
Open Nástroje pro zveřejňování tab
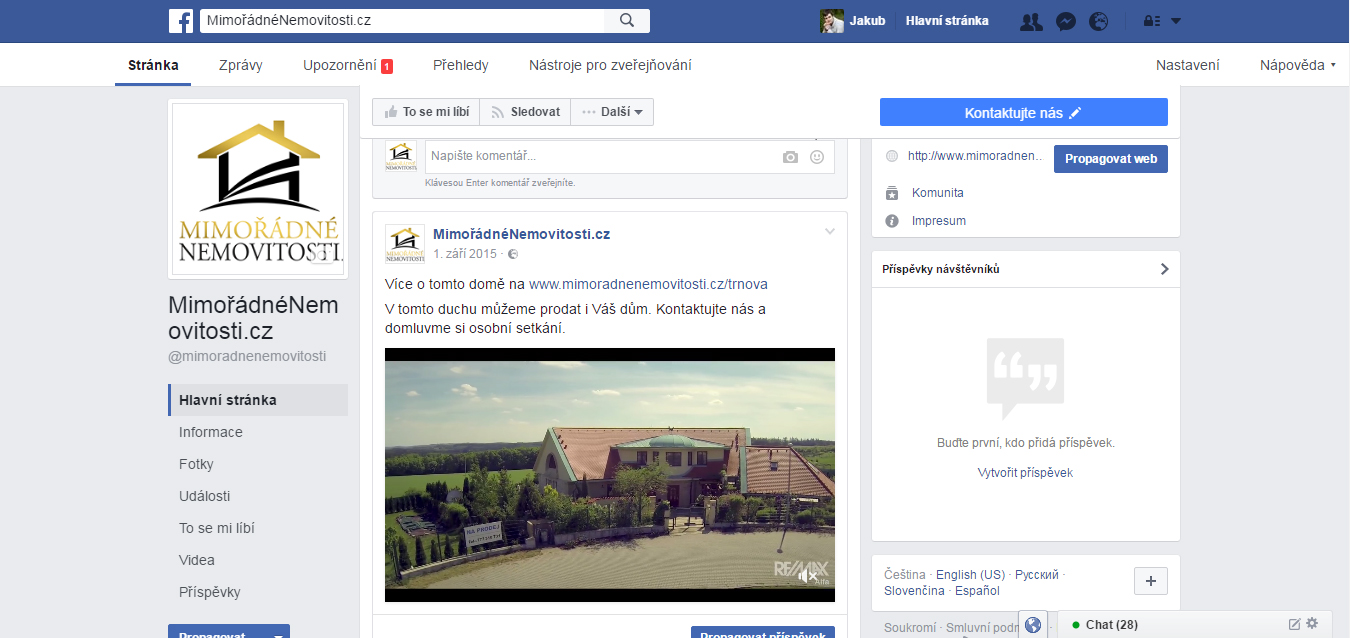coord(610,66)
